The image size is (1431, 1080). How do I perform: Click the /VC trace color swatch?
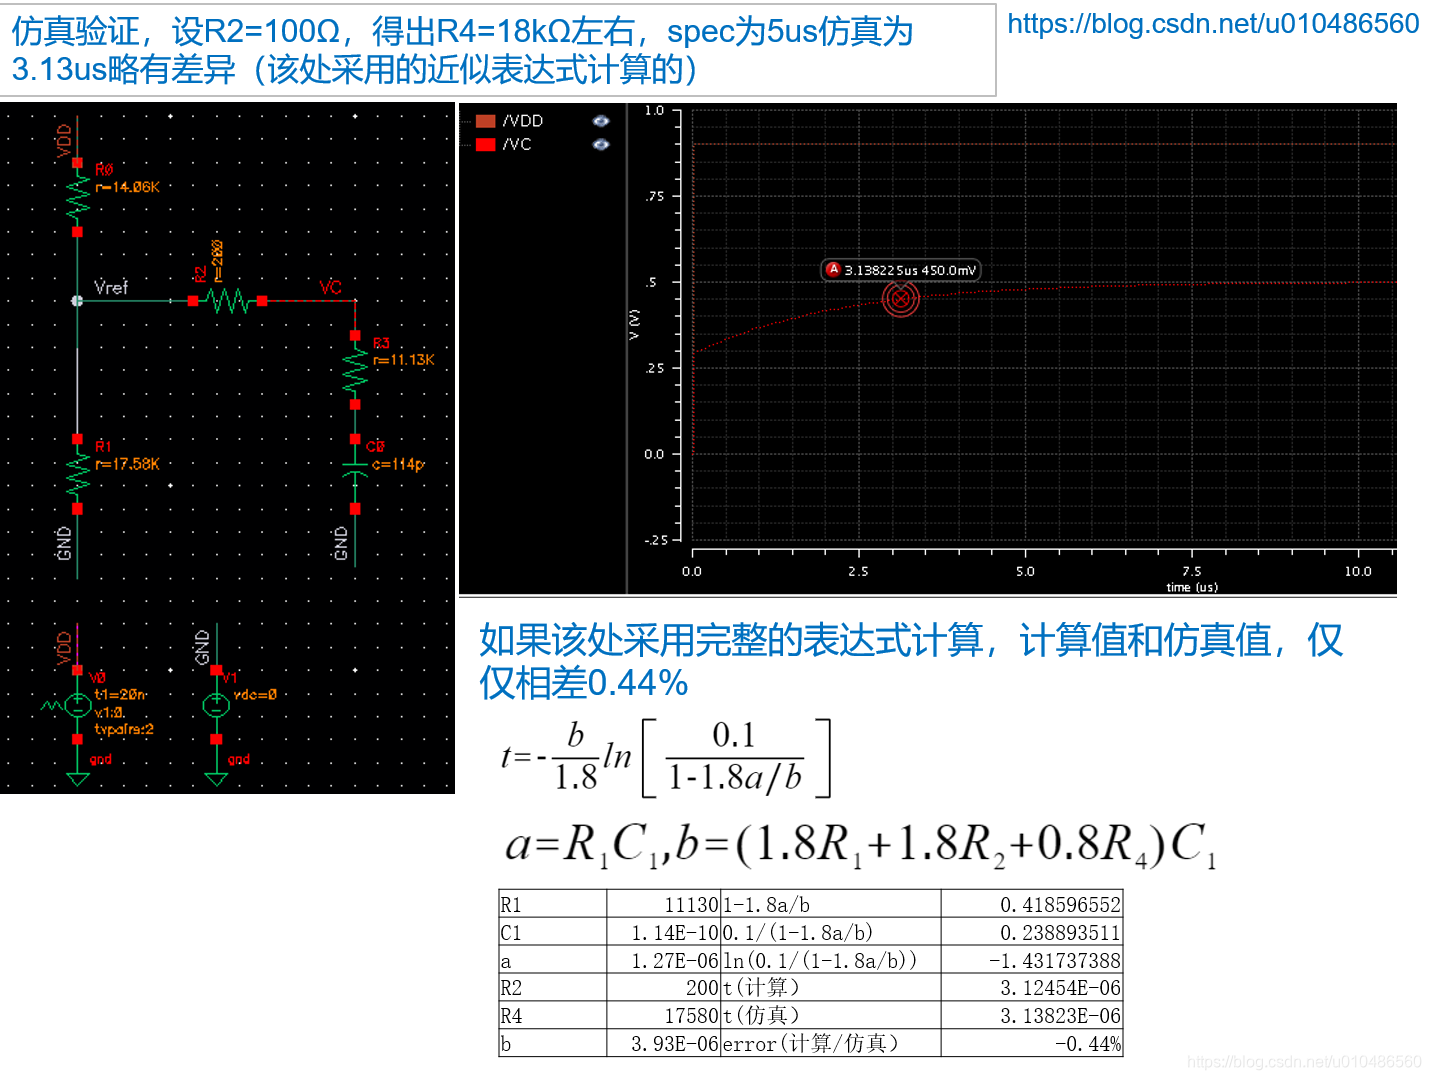[486, 145]
